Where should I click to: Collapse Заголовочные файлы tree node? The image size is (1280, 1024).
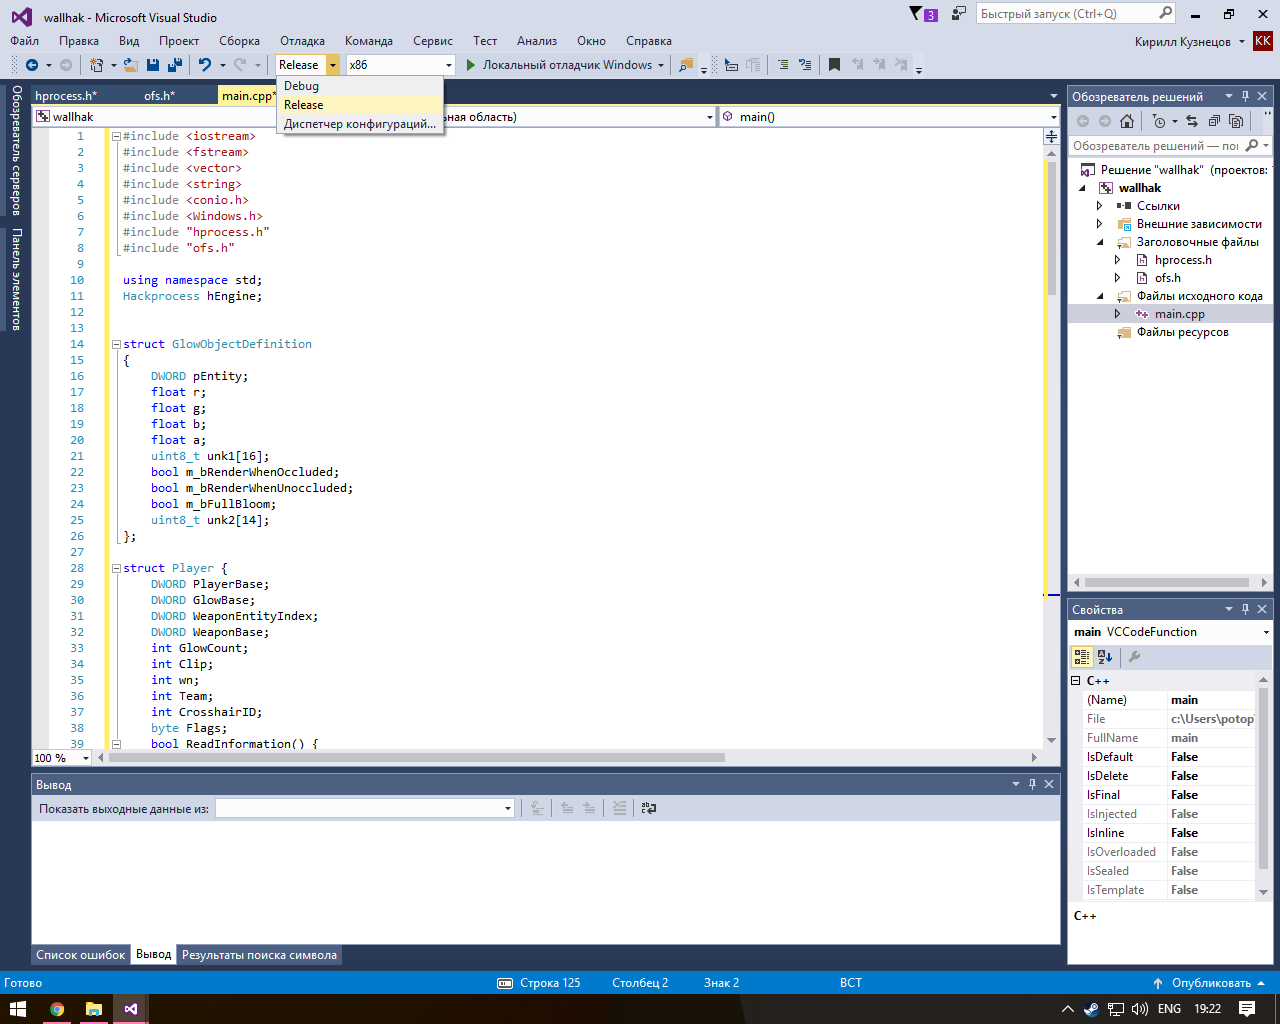tap(1100, 242)
